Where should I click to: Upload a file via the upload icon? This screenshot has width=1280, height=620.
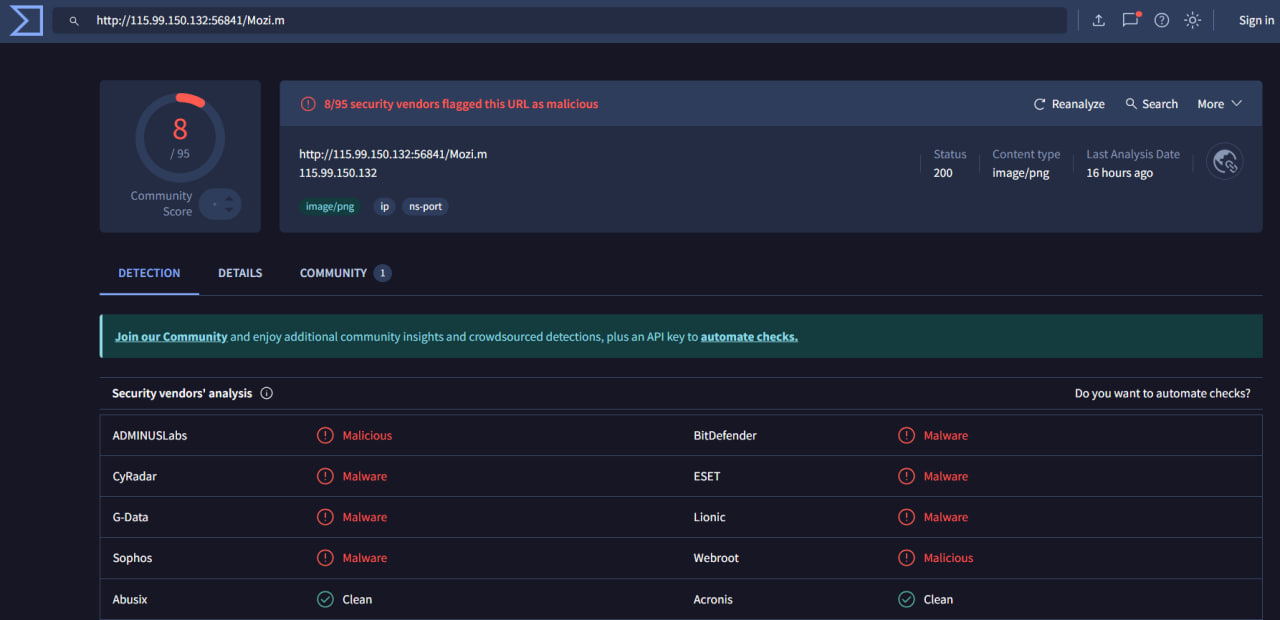coord(1098,20)
